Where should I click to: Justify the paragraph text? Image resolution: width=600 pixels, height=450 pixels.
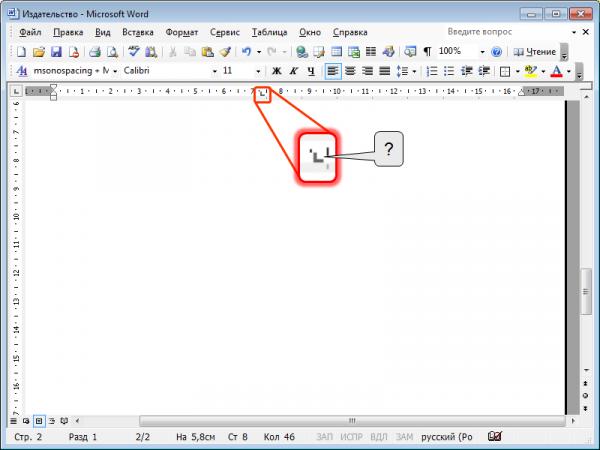(385, 71)
